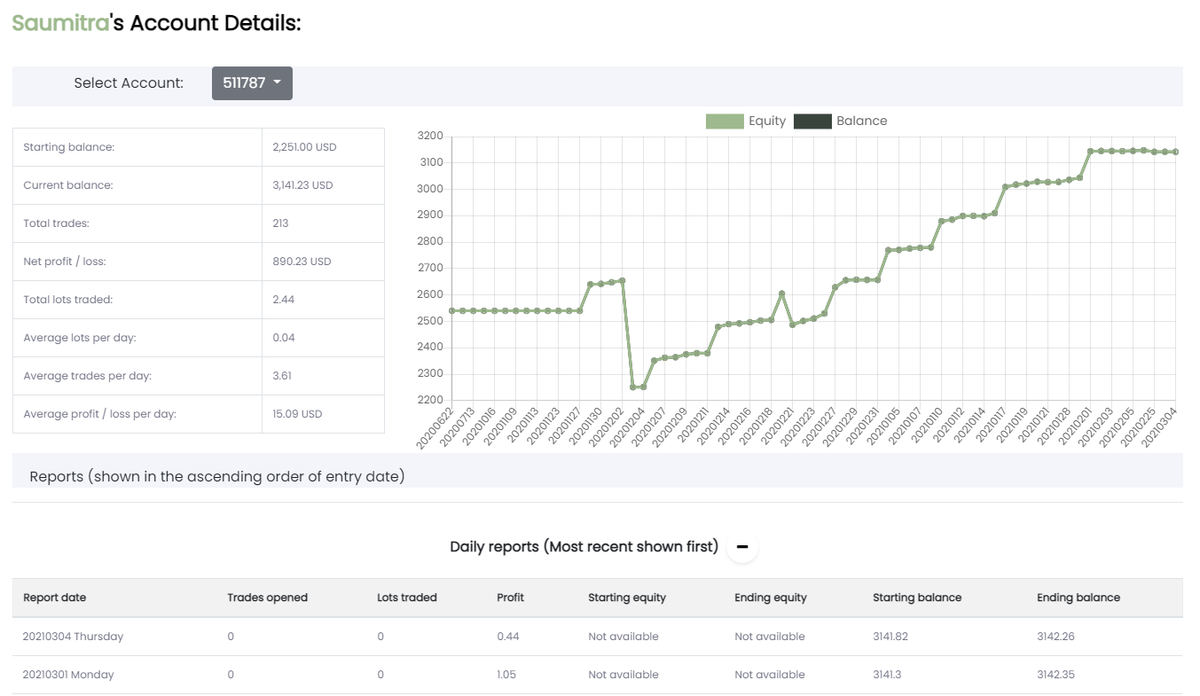Click the 3200 y-axis label on chart

pyautogui.click(x=430, y=136)
